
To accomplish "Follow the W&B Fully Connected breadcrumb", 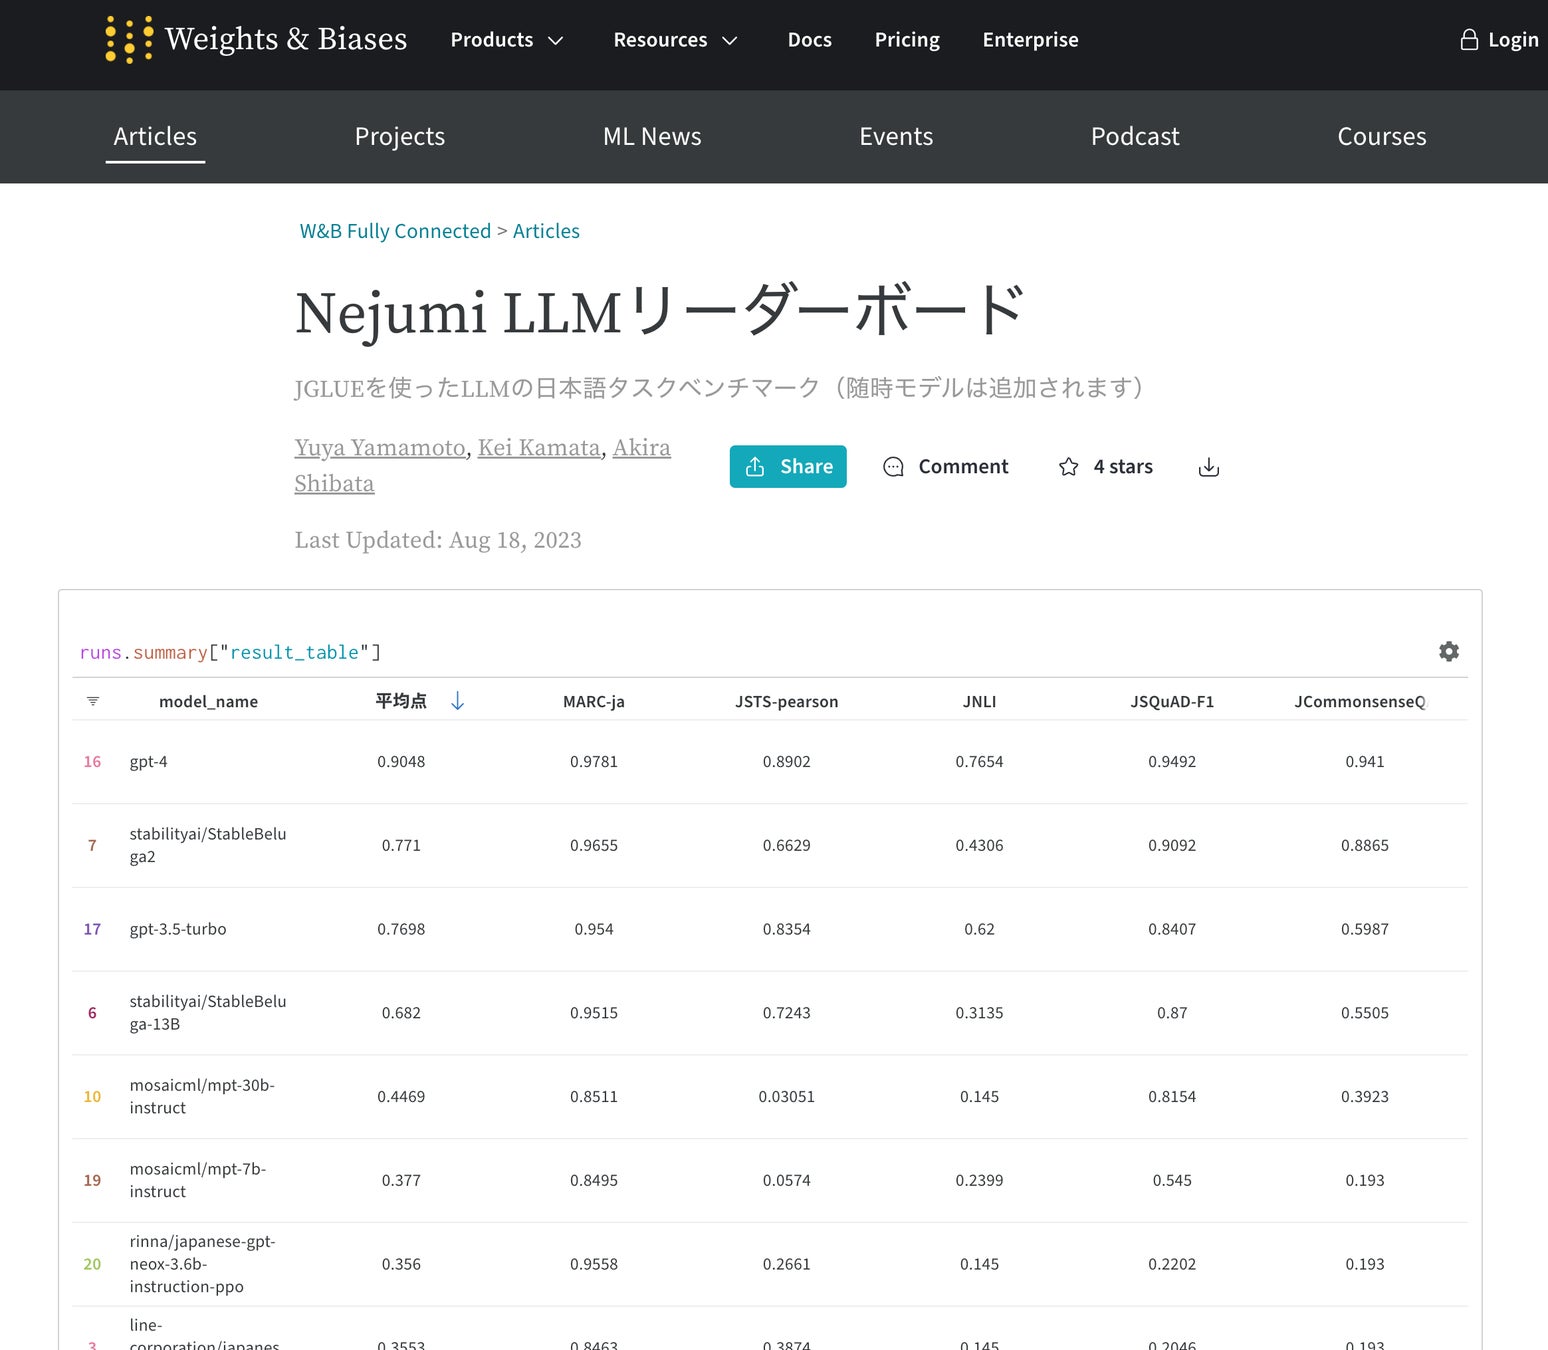I will point(395,231).
